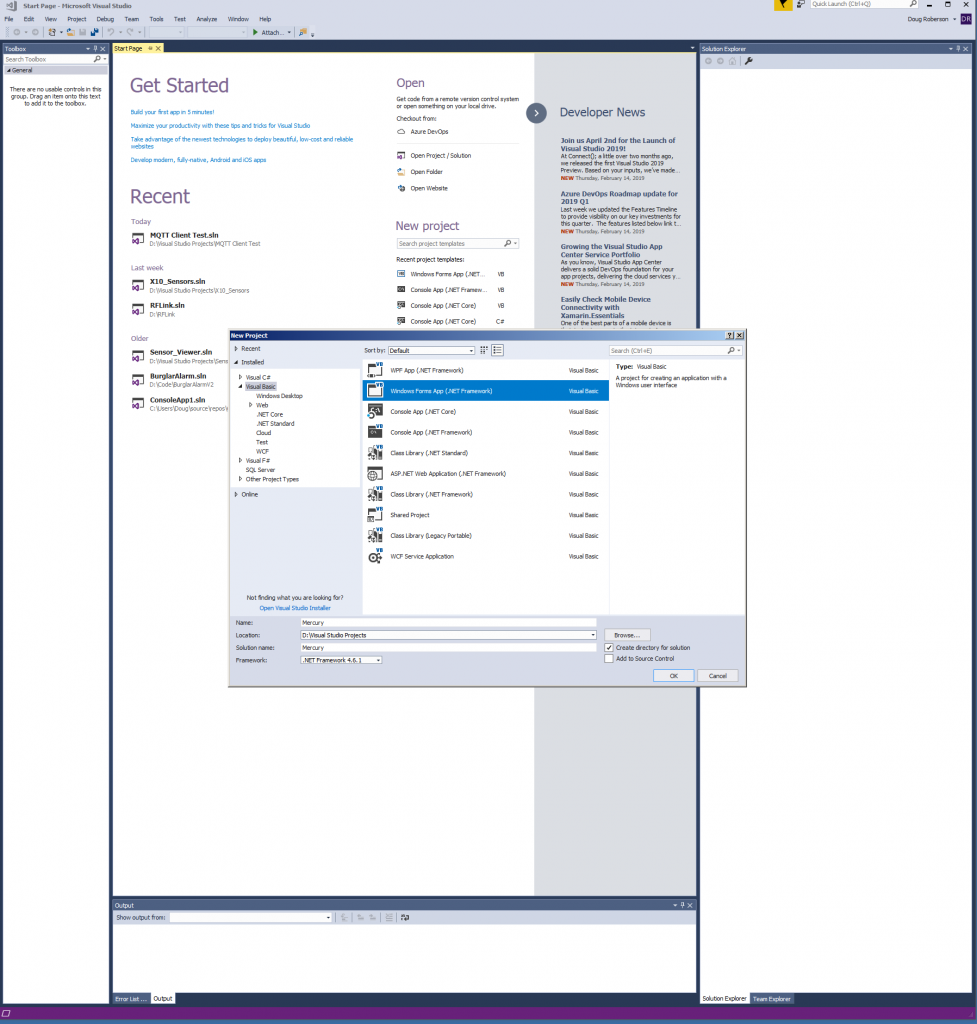Click the Save All toolbar icon

tap(95, 32)
